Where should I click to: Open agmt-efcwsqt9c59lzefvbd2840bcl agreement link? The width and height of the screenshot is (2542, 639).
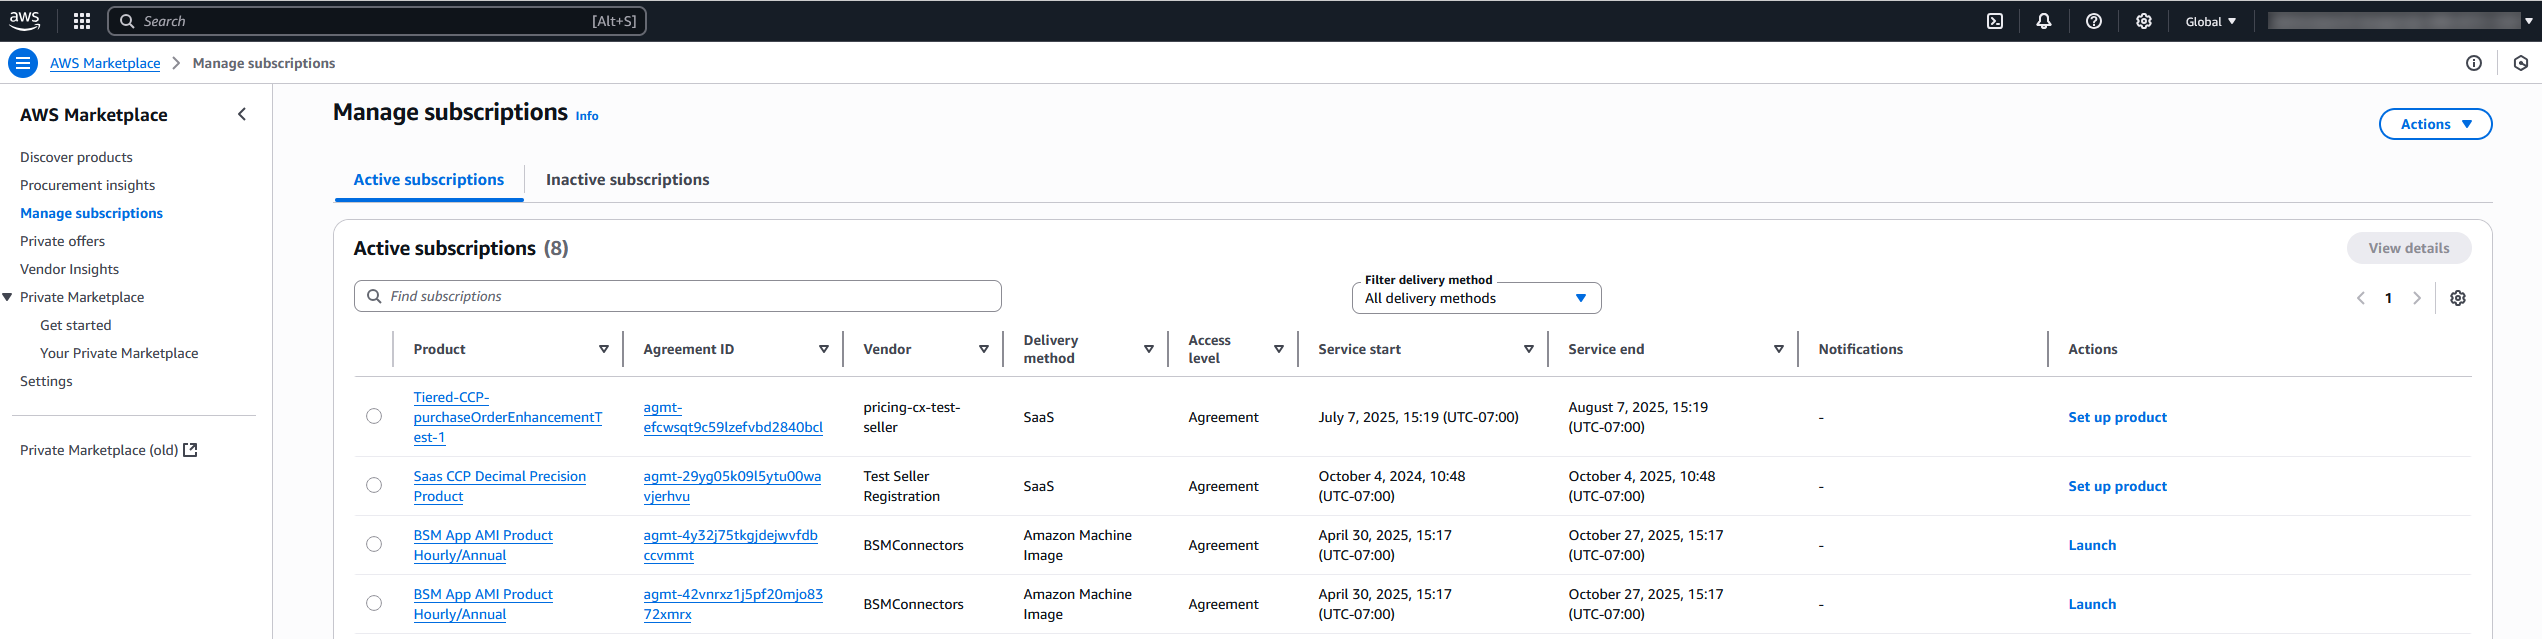(733, 417)
